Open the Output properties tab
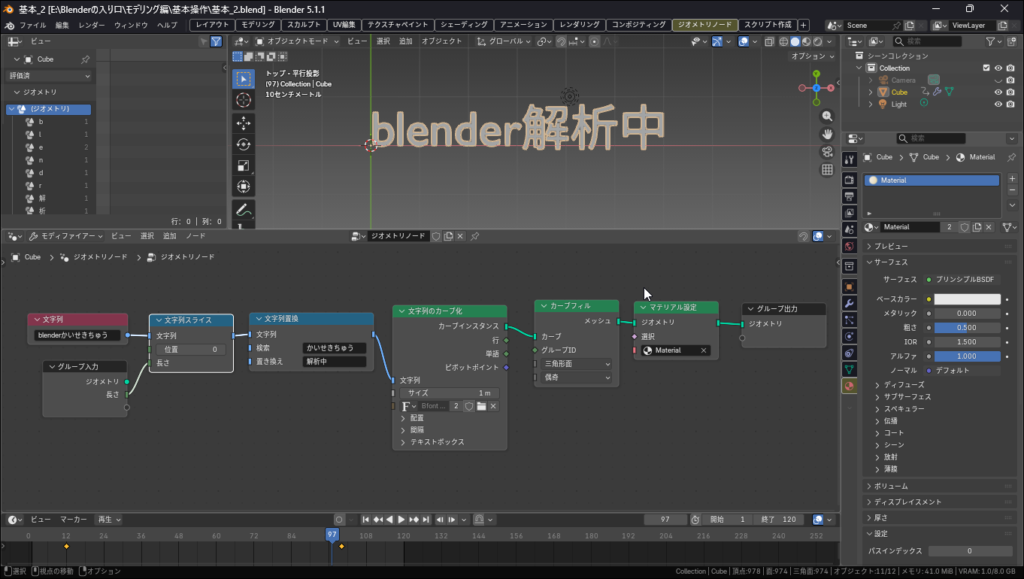 849,196
